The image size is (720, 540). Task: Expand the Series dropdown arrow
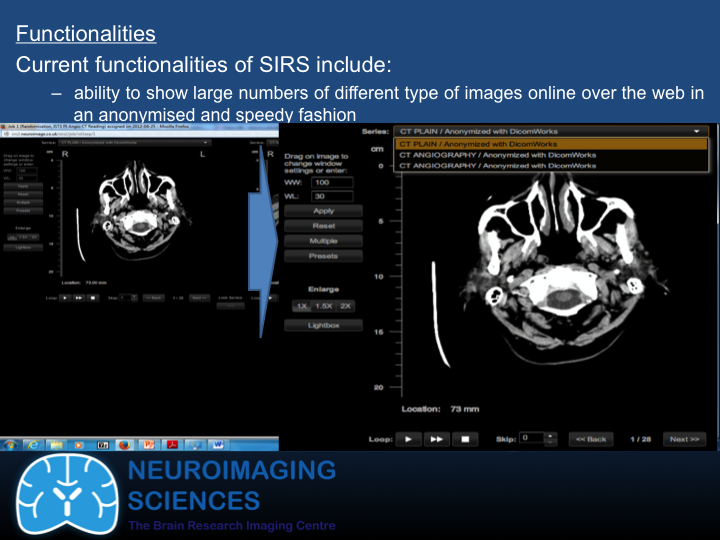(x=695, y=131)
